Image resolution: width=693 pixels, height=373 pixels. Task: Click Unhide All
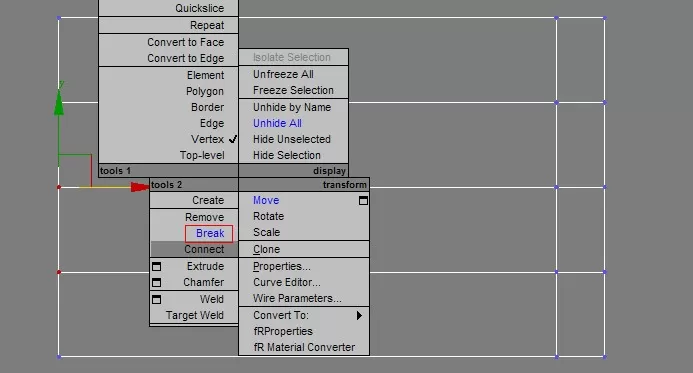click(x=277, y=123)
